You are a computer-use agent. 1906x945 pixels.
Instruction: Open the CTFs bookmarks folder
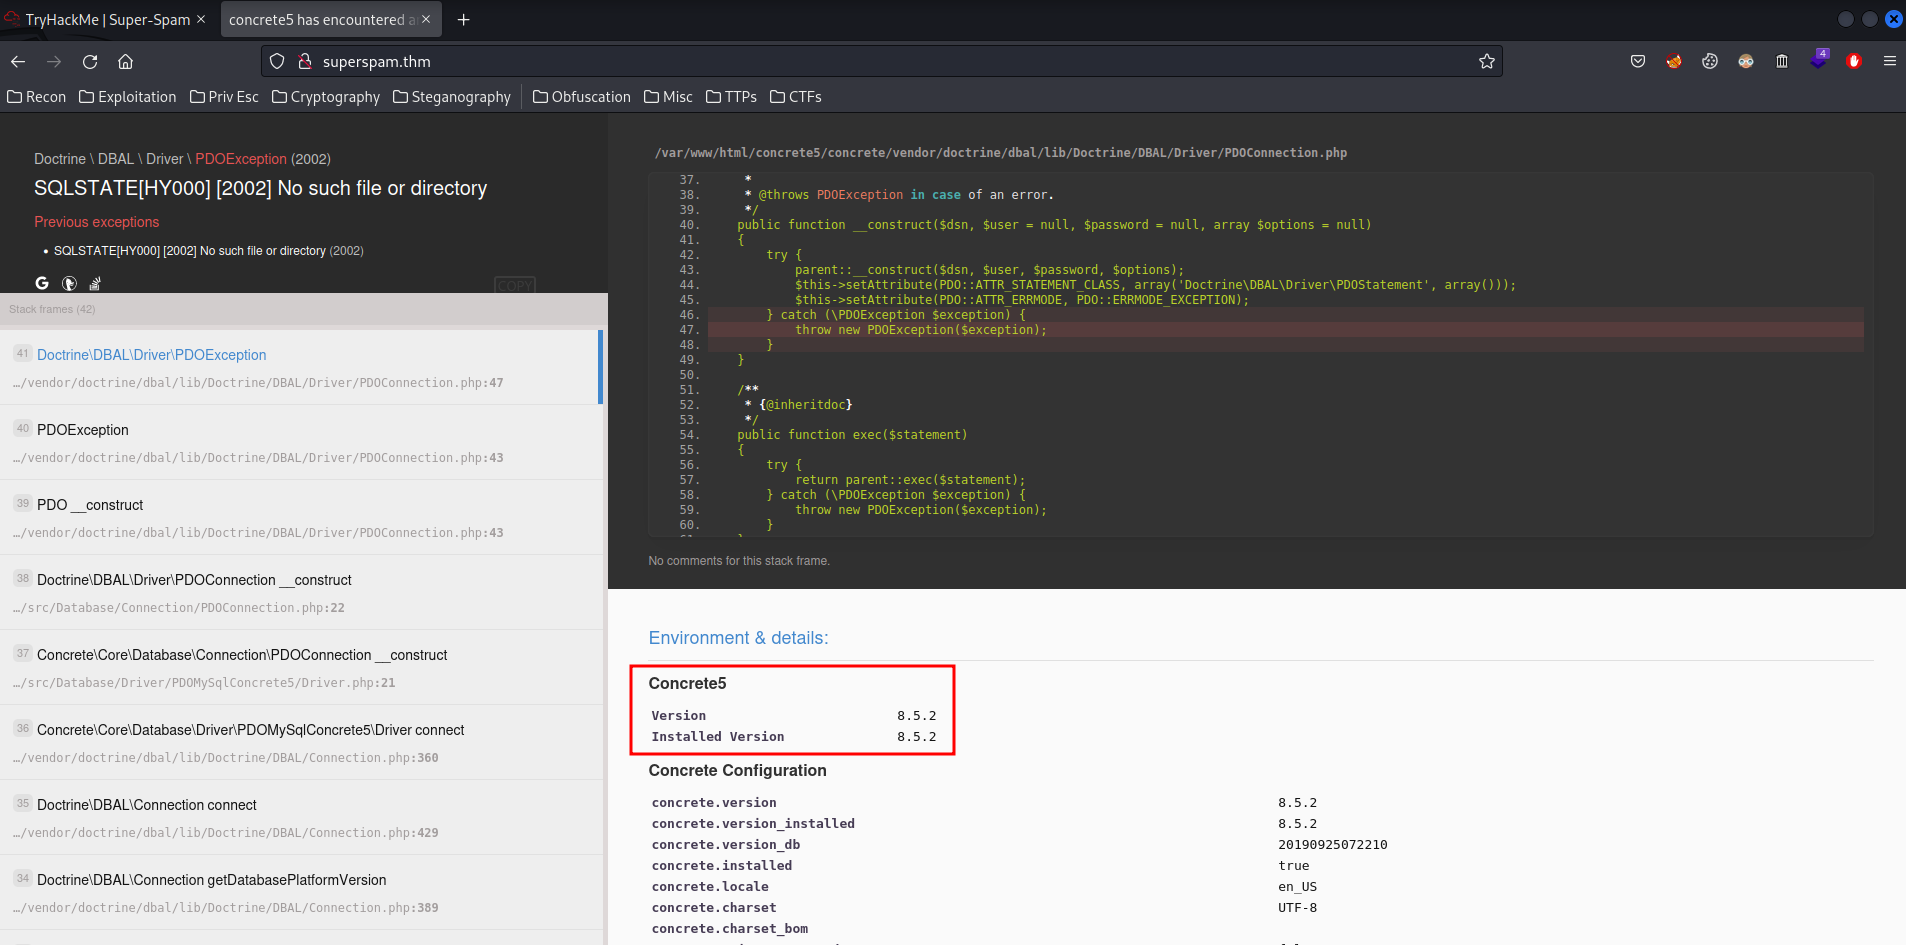click(796, 97)
